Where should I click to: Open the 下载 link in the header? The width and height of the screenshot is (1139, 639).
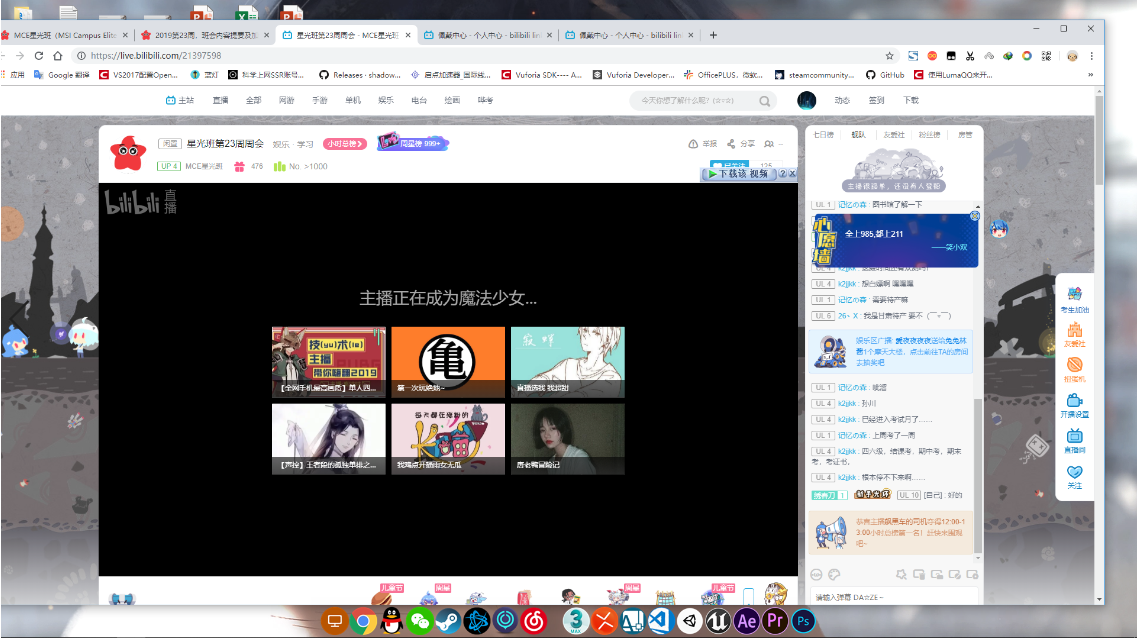point(911,100)
